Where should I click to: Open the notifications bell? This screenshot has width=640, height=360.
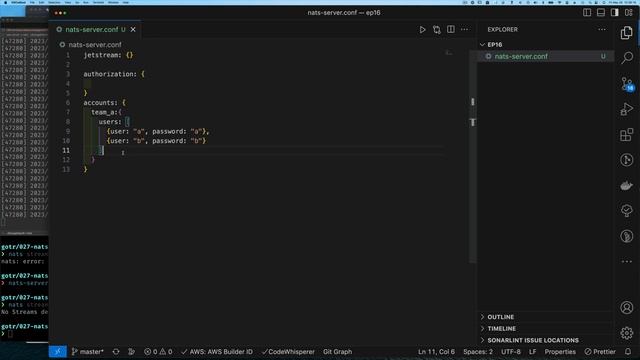[x=628, y=351]
